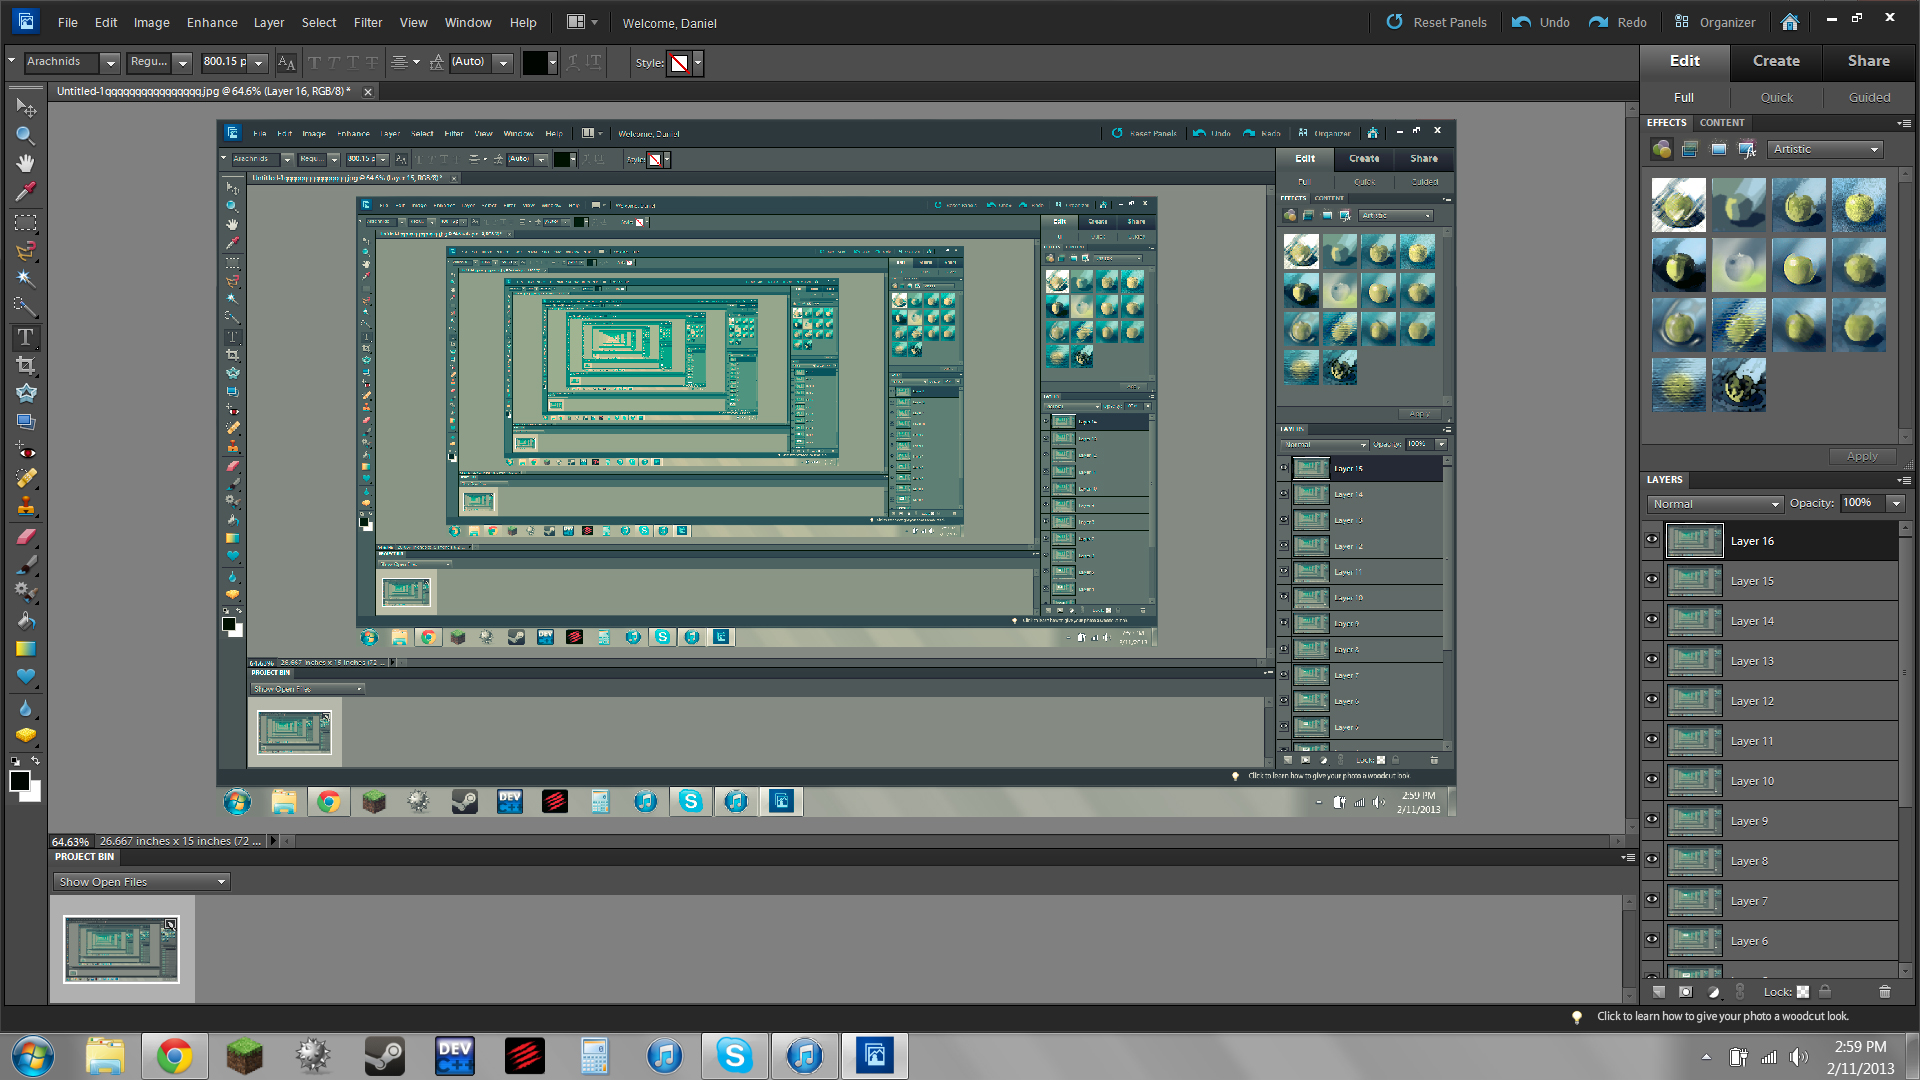
Task: Open the Artistic effects category dropdown
Action: point(1825,149)
